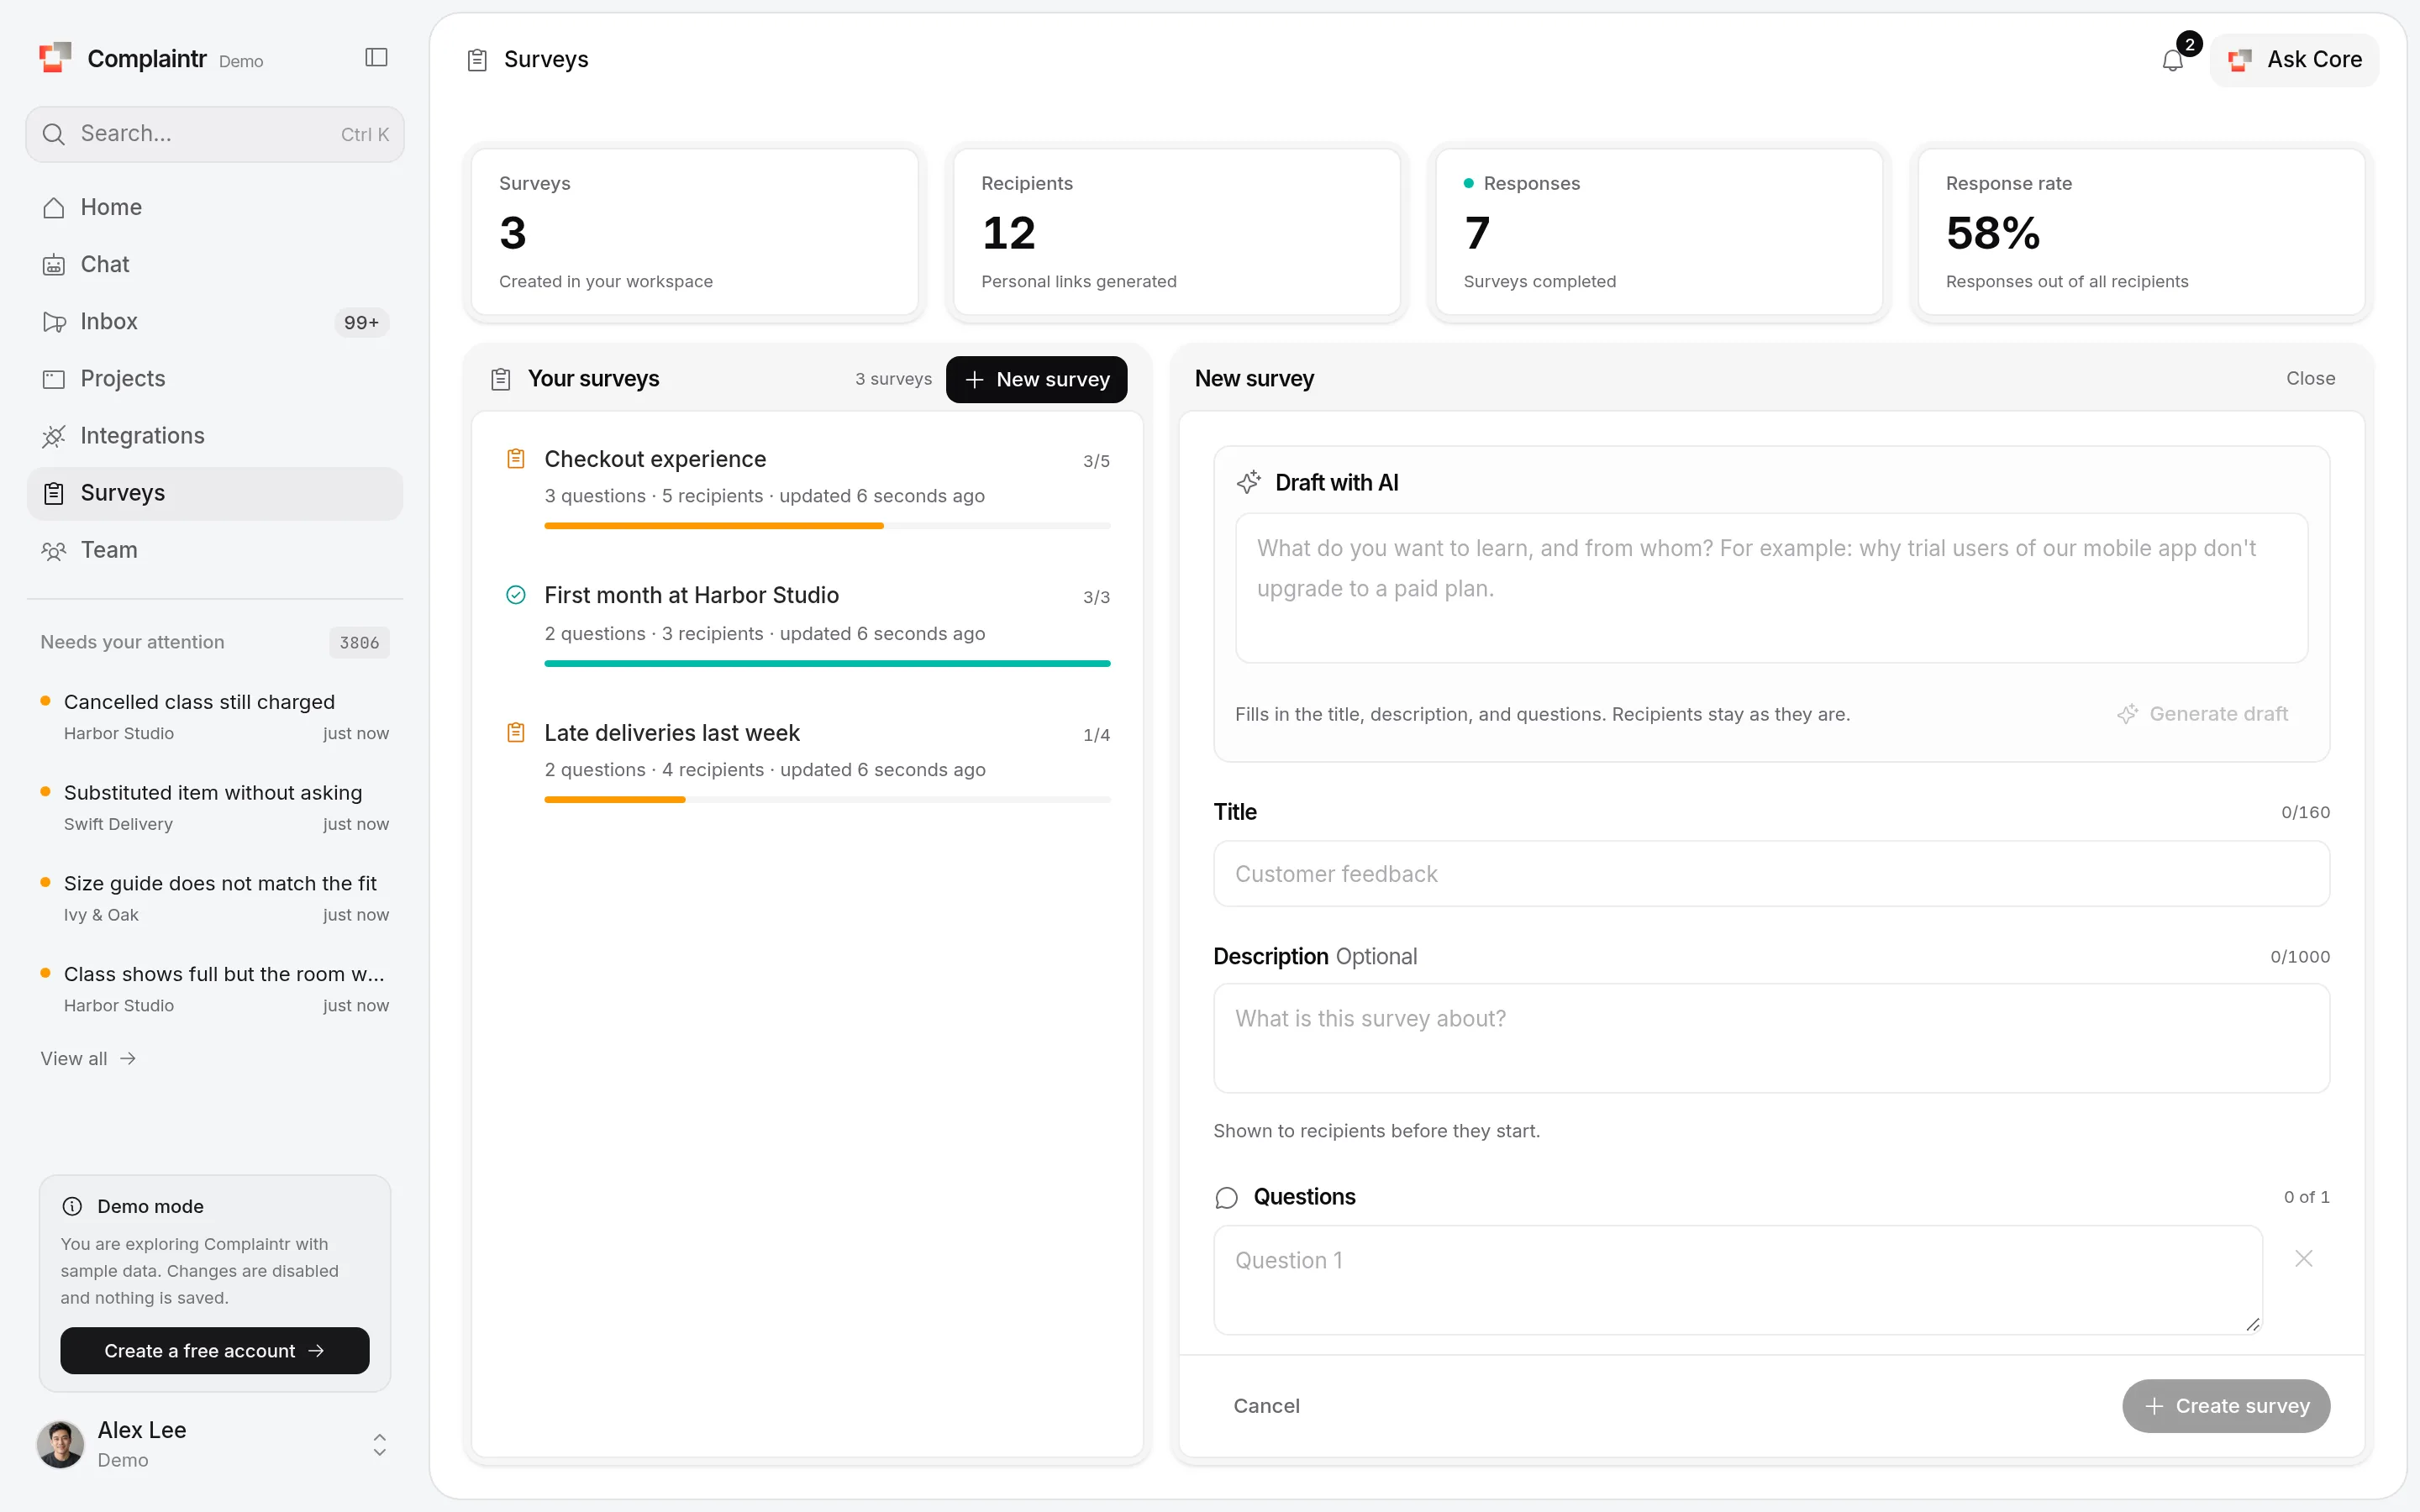Click the Chat bot icon
2420x1512 pixels.
point(54,265)
